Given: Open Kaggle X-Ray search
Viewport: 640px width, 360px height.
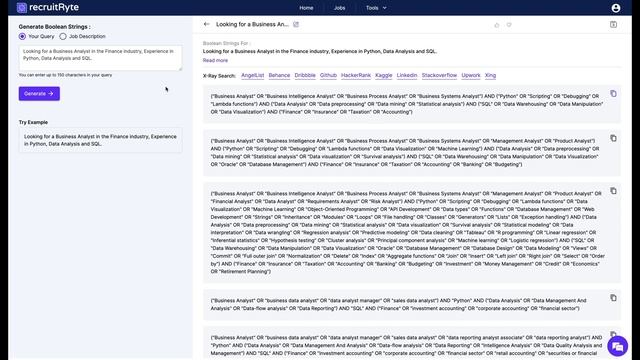Looking at the screenshot, I should tap(384, 76).
